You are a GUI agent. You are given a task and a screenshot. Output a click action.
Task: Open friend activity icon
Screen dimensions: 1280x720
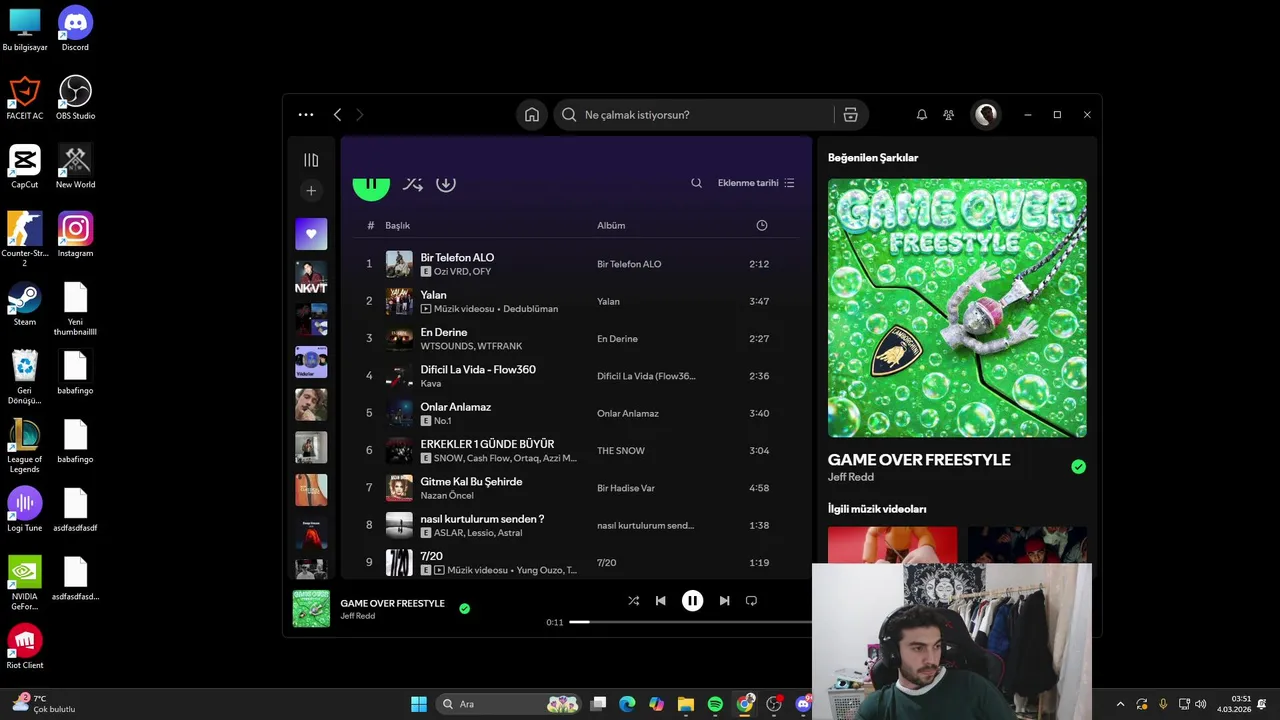(948, 115)
